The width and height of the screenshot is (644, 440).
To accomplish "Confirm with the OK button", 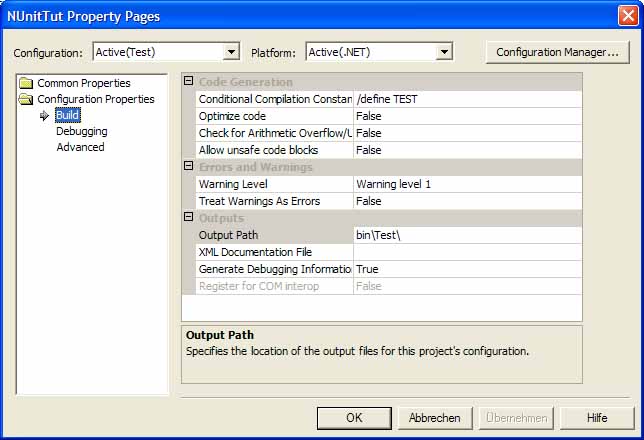I will (354, 418).
